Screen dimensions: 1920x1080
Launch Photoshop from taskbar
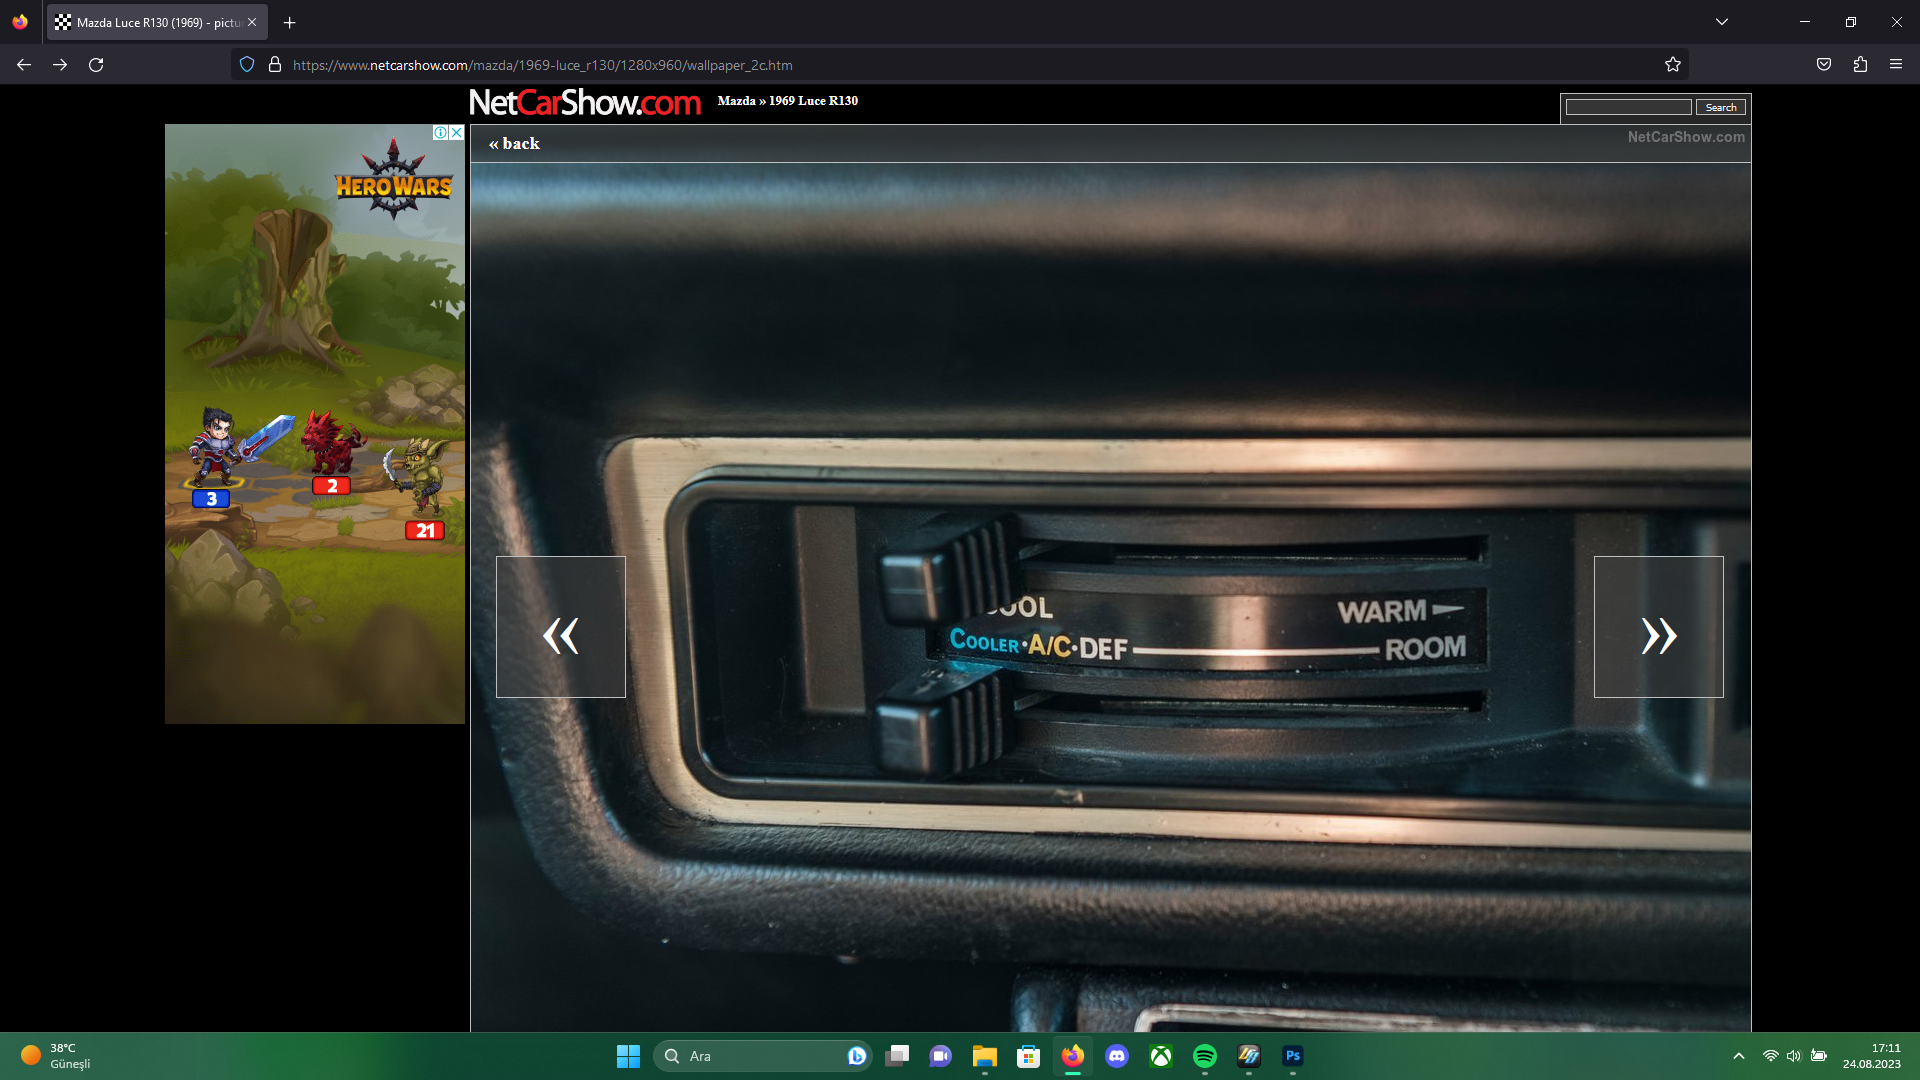coord(1293,1056)
